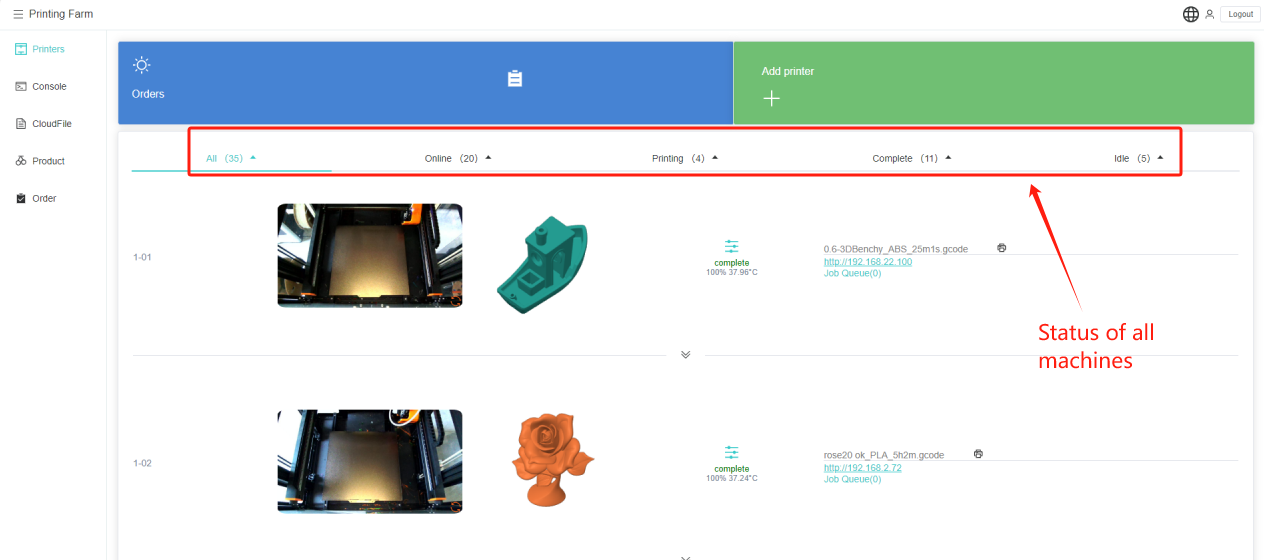This screenshot has height=560, width=1264.
Task: Open the camera view of printer 1-02
Action: pyautogui.click(x=370, y=461)
